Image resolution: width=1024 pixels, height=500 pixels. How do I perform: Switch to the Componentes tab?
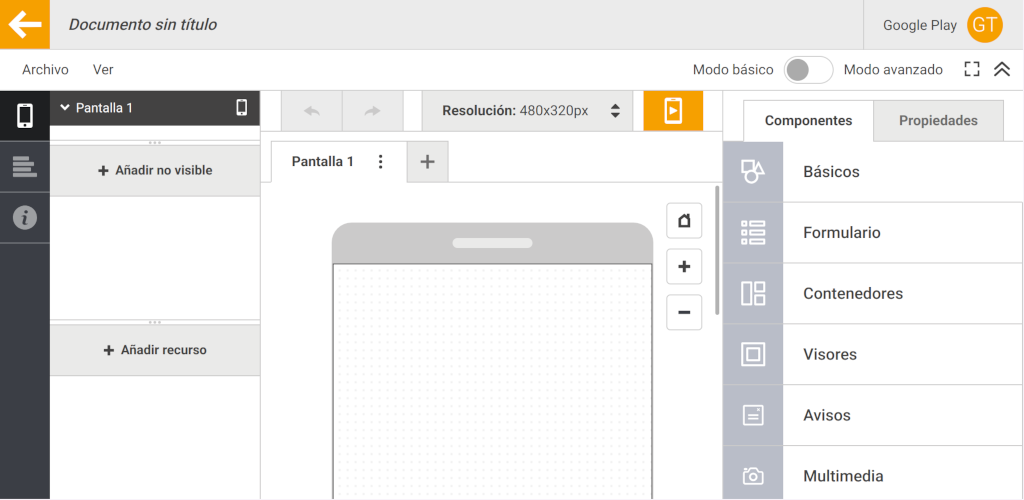pyautogui.click(x=808, y=121)
